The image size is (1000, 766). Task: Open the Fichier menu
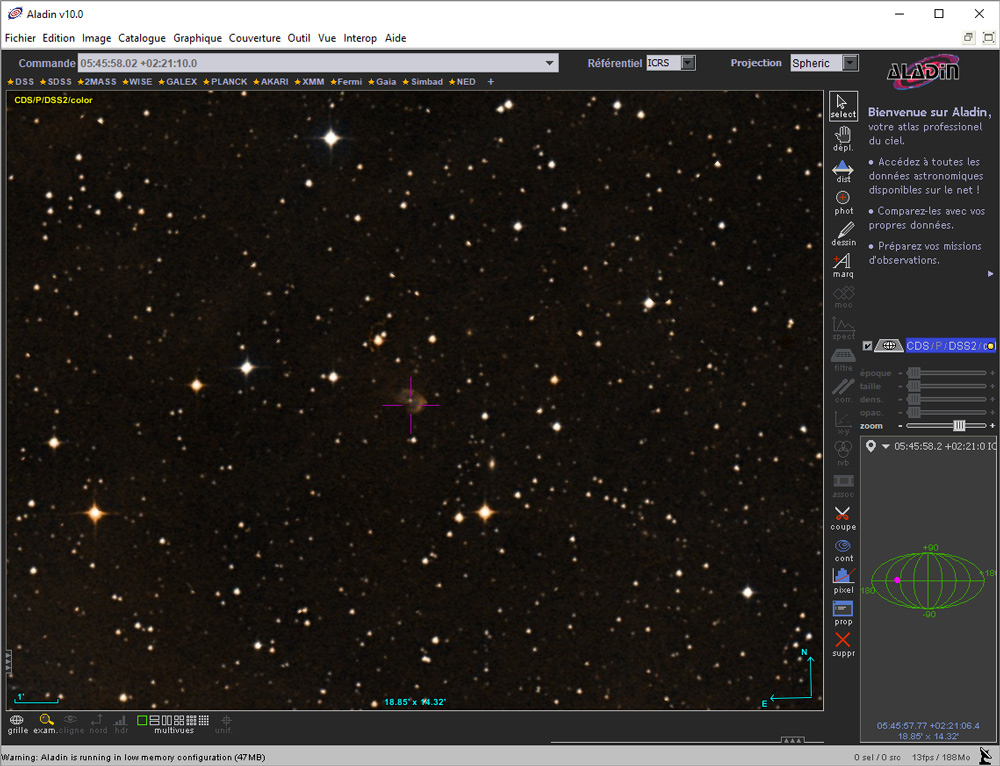(20, 38)
